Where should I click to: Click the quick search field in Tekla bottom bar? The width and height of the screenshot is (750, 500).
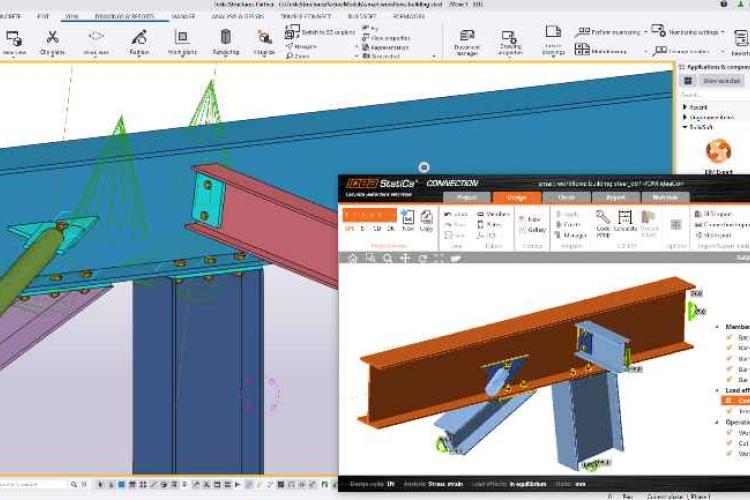pyautogui.click(x=33, y=485)
